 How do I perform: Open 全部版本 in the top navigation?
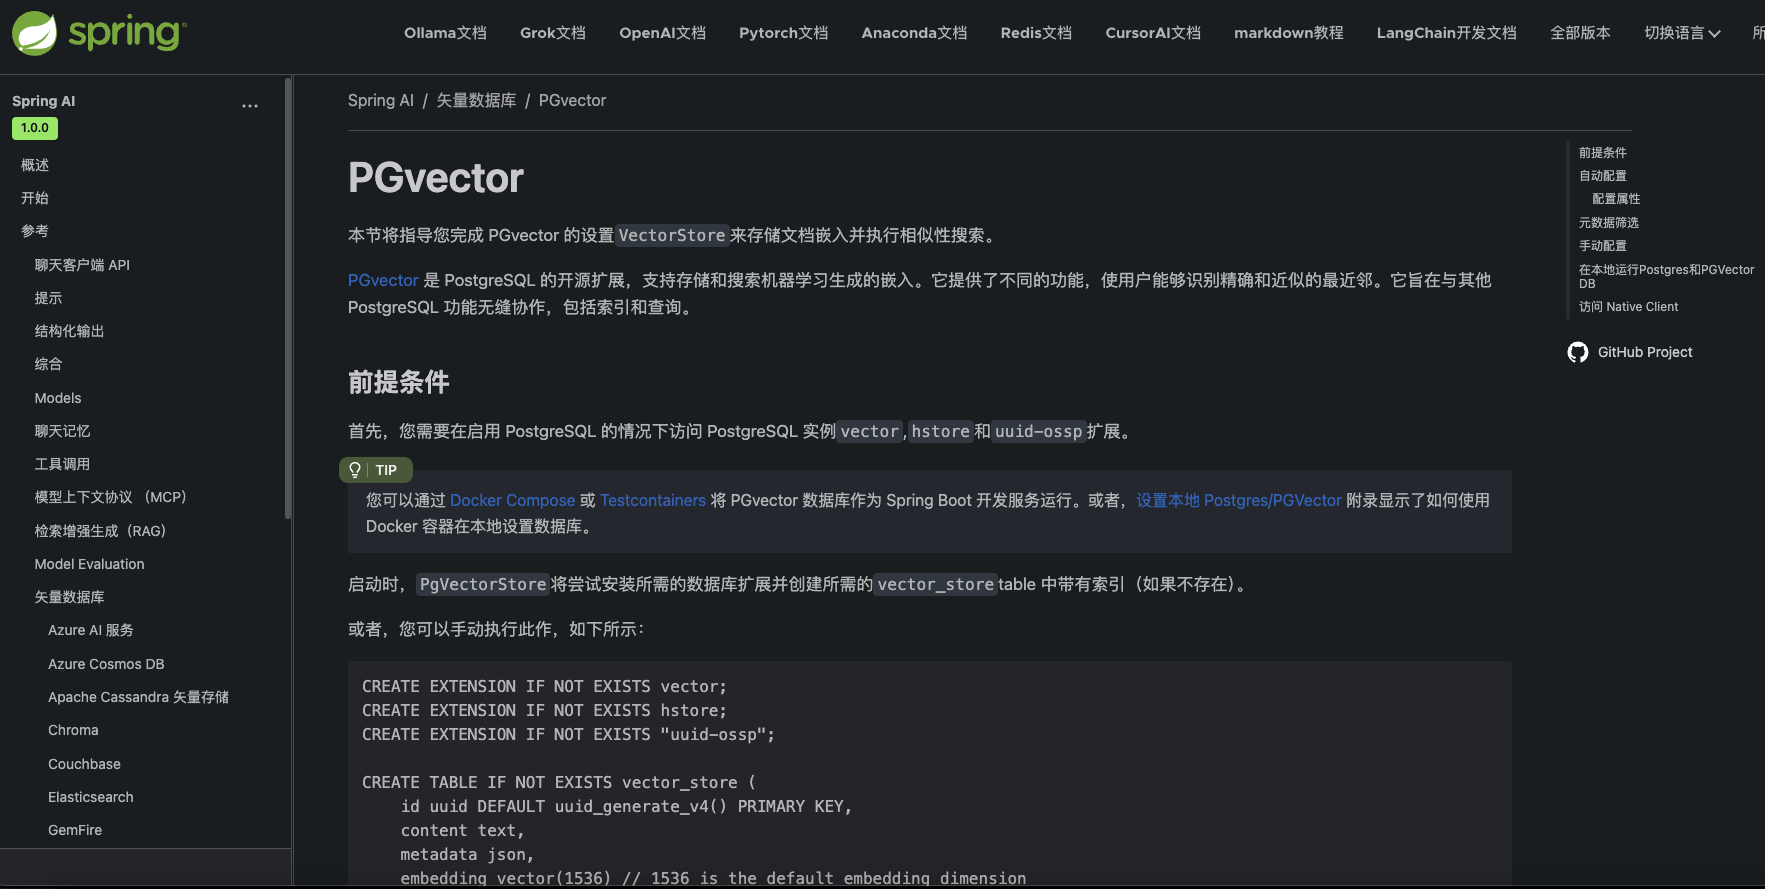point(1580,33)
